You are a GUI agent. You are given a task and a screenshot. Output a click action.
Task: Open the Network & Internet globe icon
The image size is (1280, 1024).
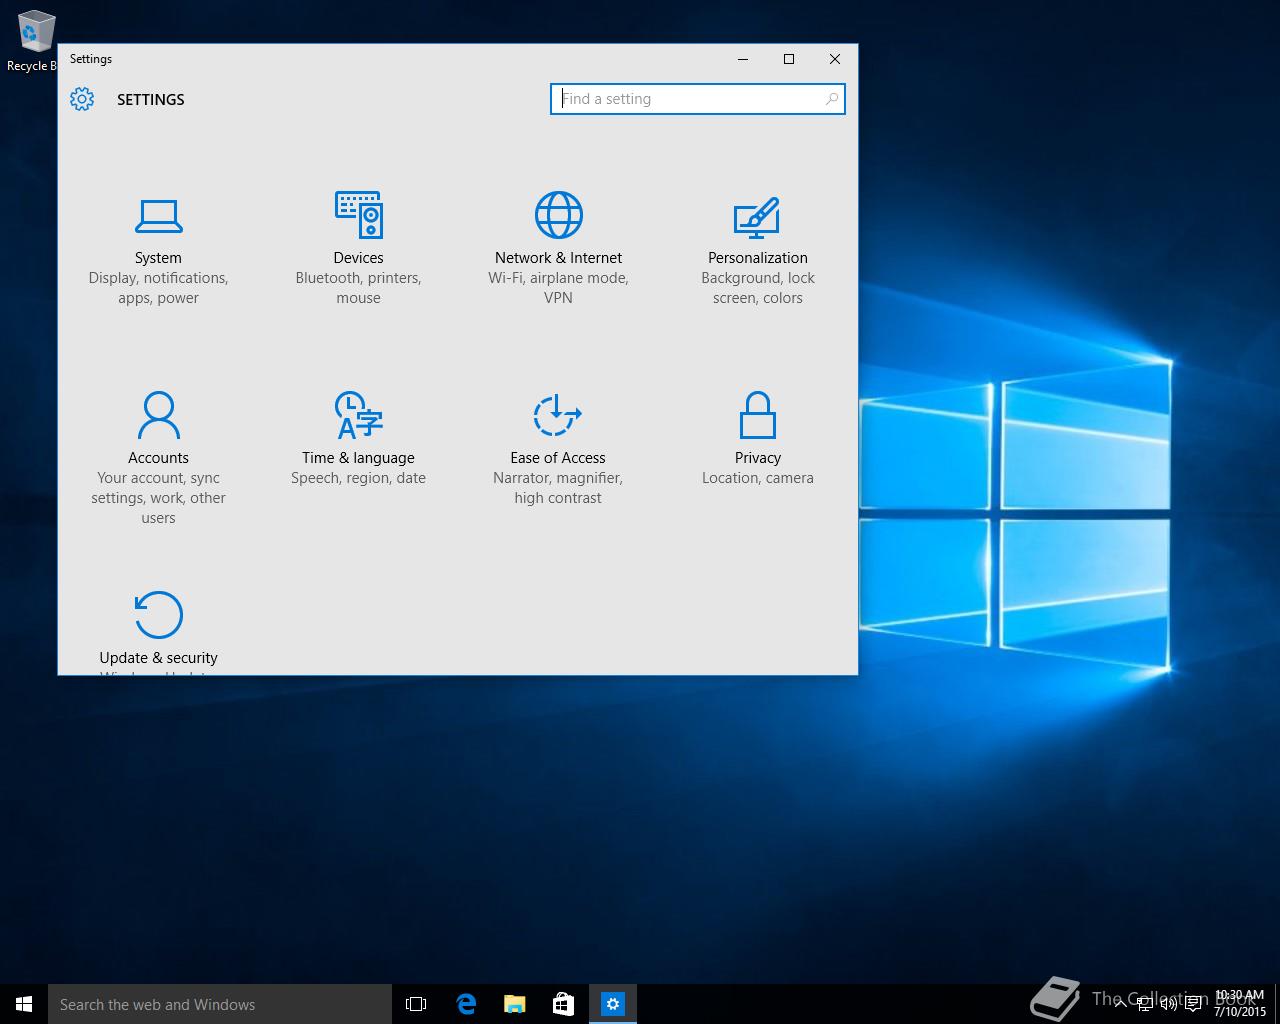(558, 215)
